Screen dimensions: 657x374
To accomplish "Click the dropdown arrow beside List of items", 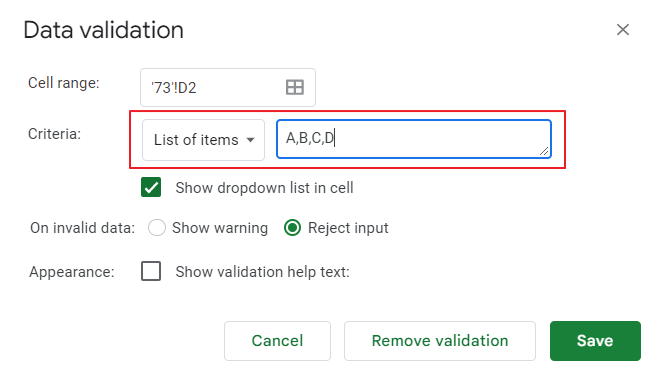I will click(x=251, y=140).
